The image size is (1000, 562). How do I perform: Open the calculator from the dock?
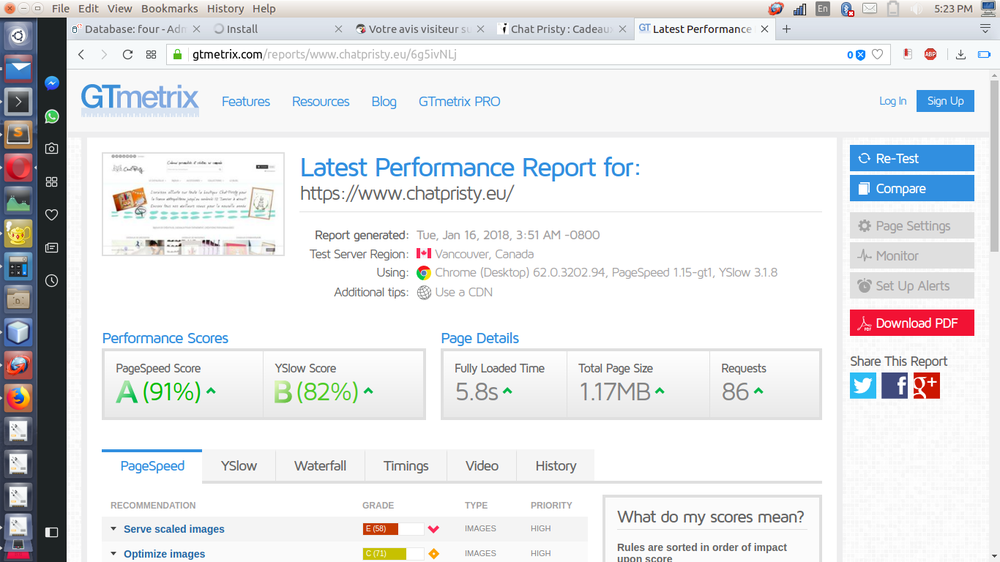click(x=18, y=267)
